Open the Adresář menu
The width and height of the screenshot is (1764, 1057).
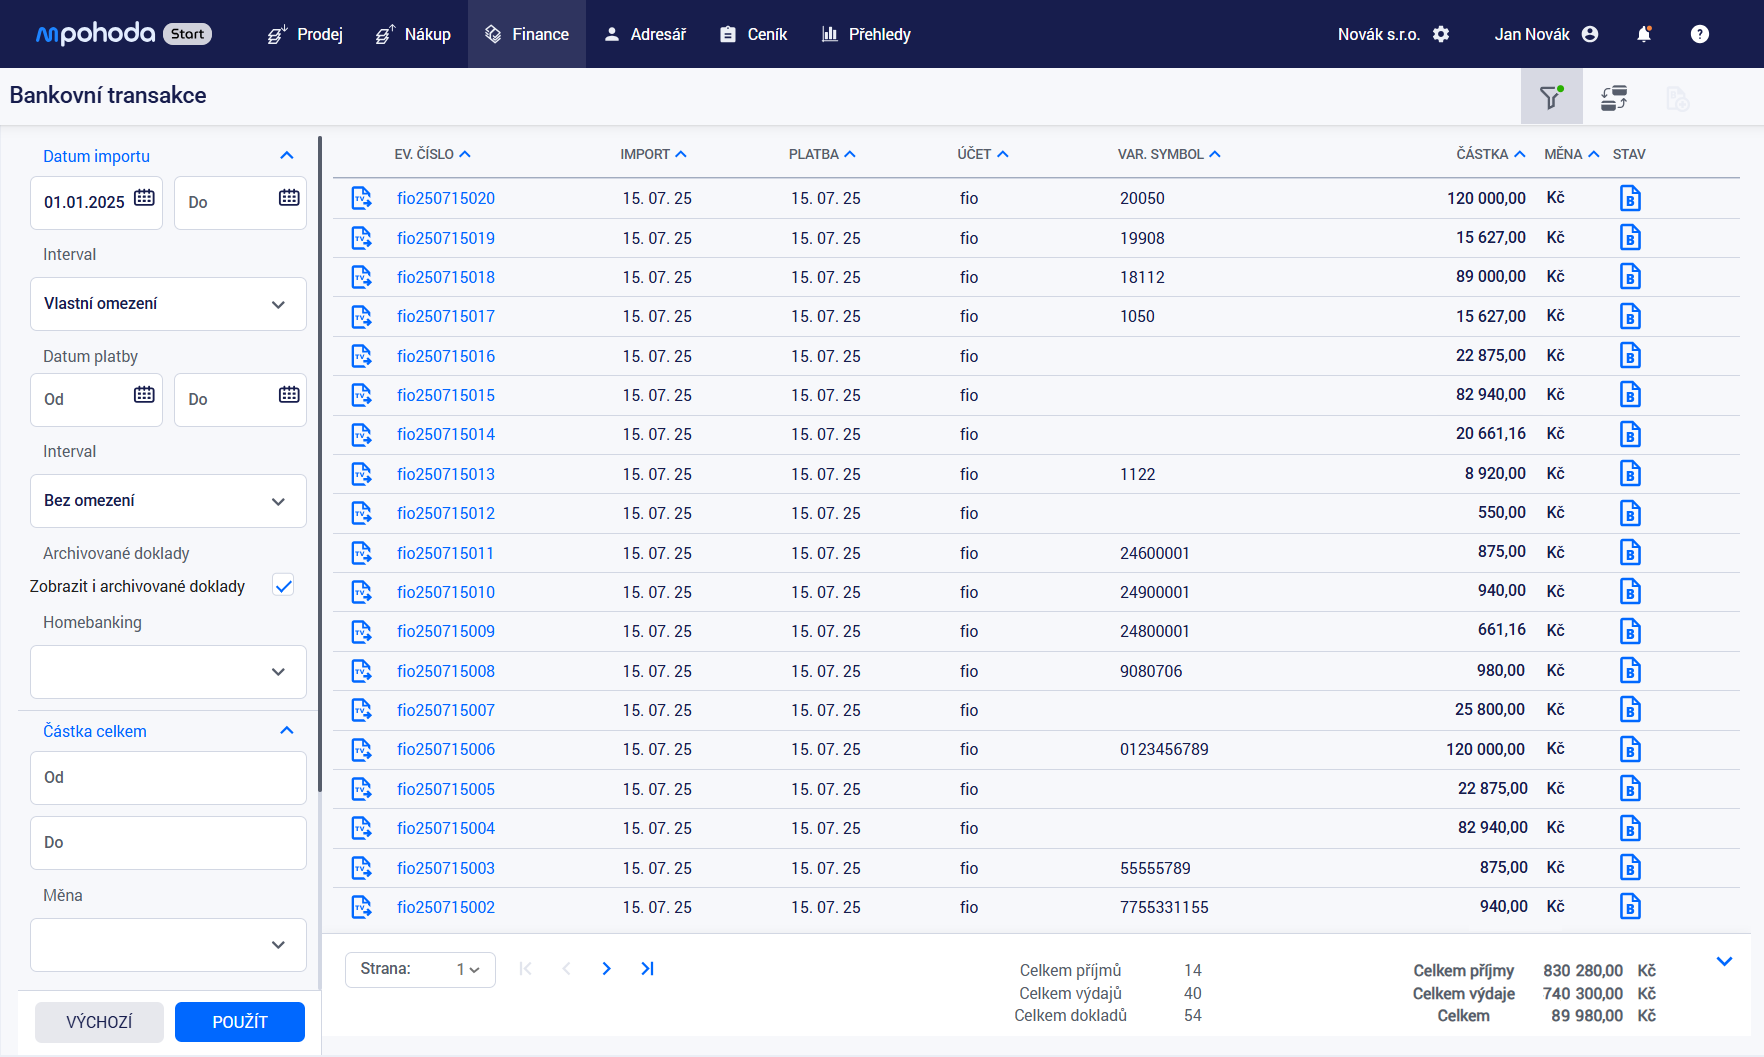(645, 34)
